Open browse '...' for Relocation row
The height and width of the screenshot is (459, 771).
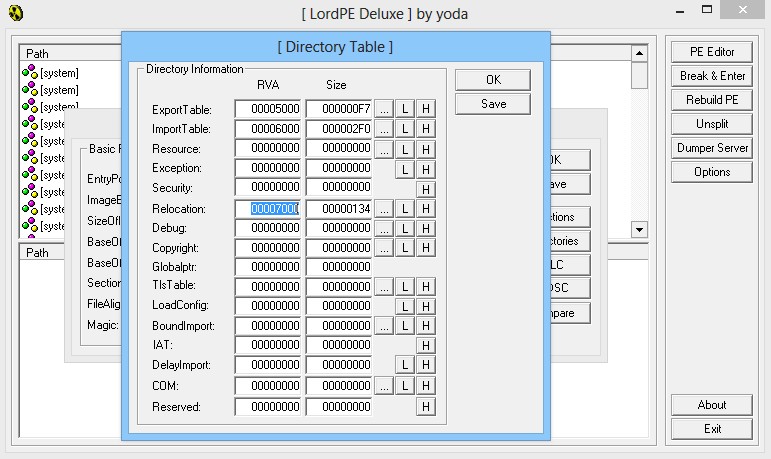pos(384,209)
